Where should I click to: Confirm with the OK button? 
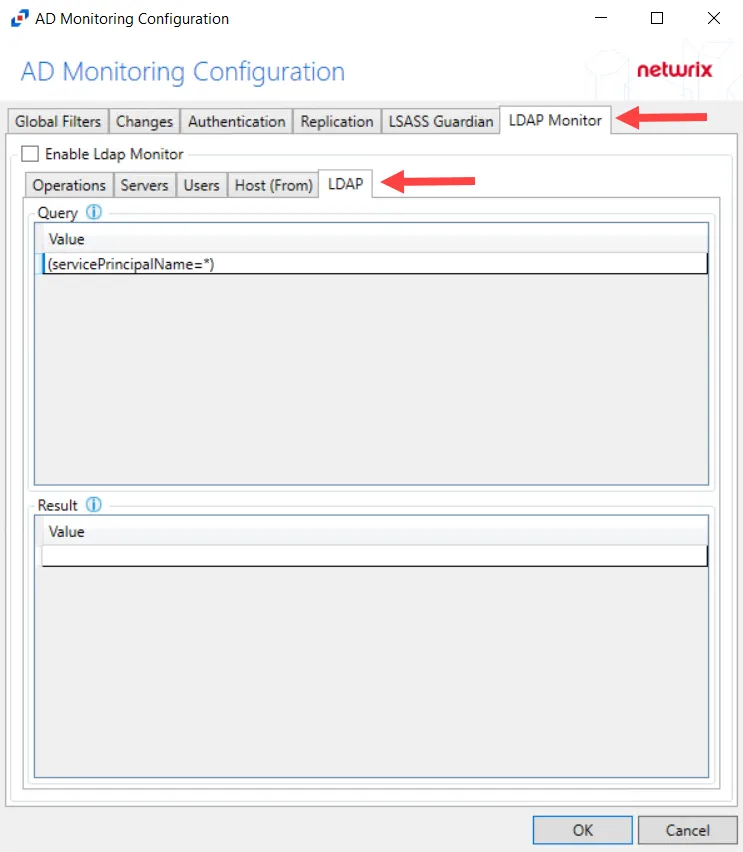point(583,830)
